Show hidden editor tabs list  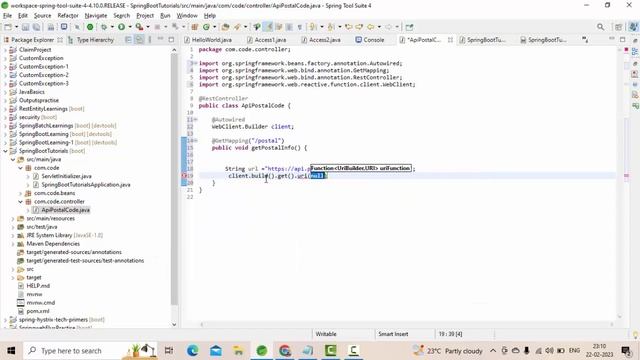click(x=585, y=40)
